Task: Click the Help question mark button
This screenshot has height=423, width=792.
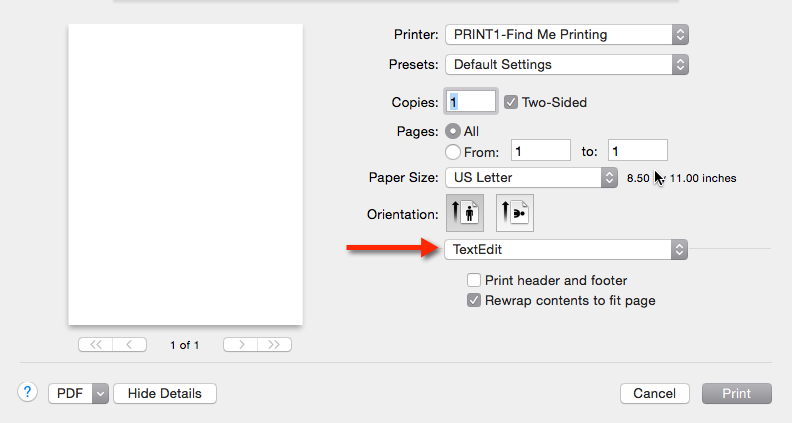Action: pyautogui.click(x=28, y=393)
